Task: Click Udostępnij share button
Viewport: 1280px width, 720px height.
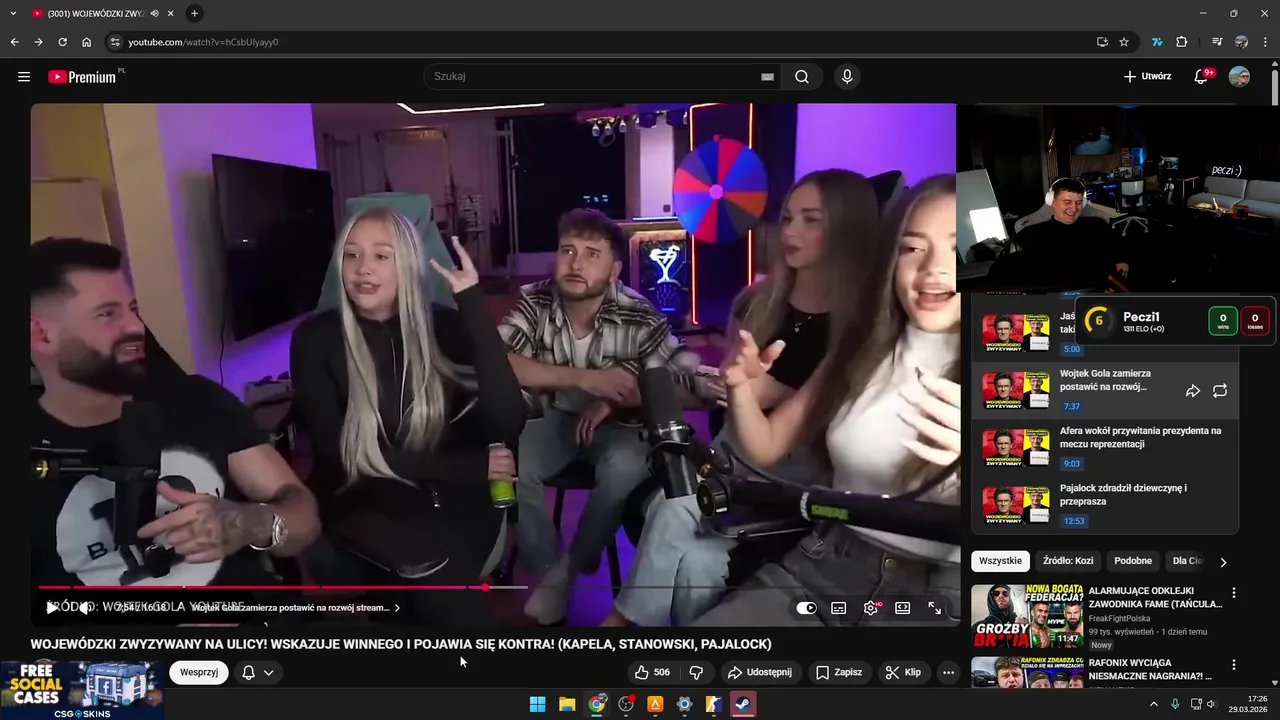Action: click(759, 672)
